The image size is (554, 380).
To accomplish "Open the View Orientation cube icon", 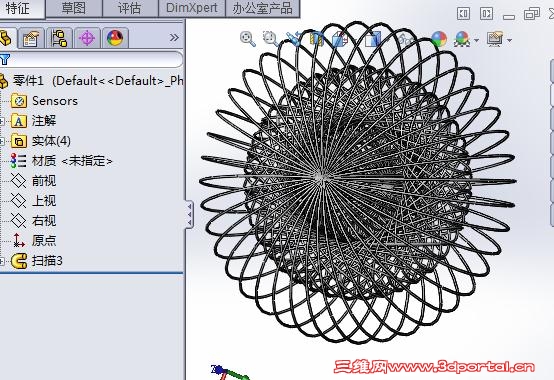I will pos(340,39).
